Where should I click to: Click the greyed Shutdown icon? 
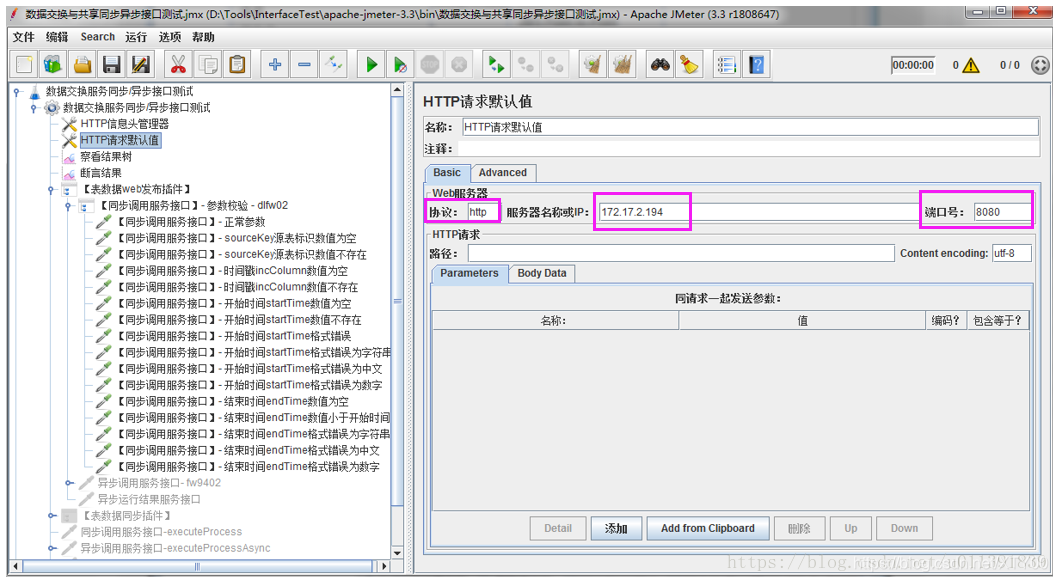(459, 65)
